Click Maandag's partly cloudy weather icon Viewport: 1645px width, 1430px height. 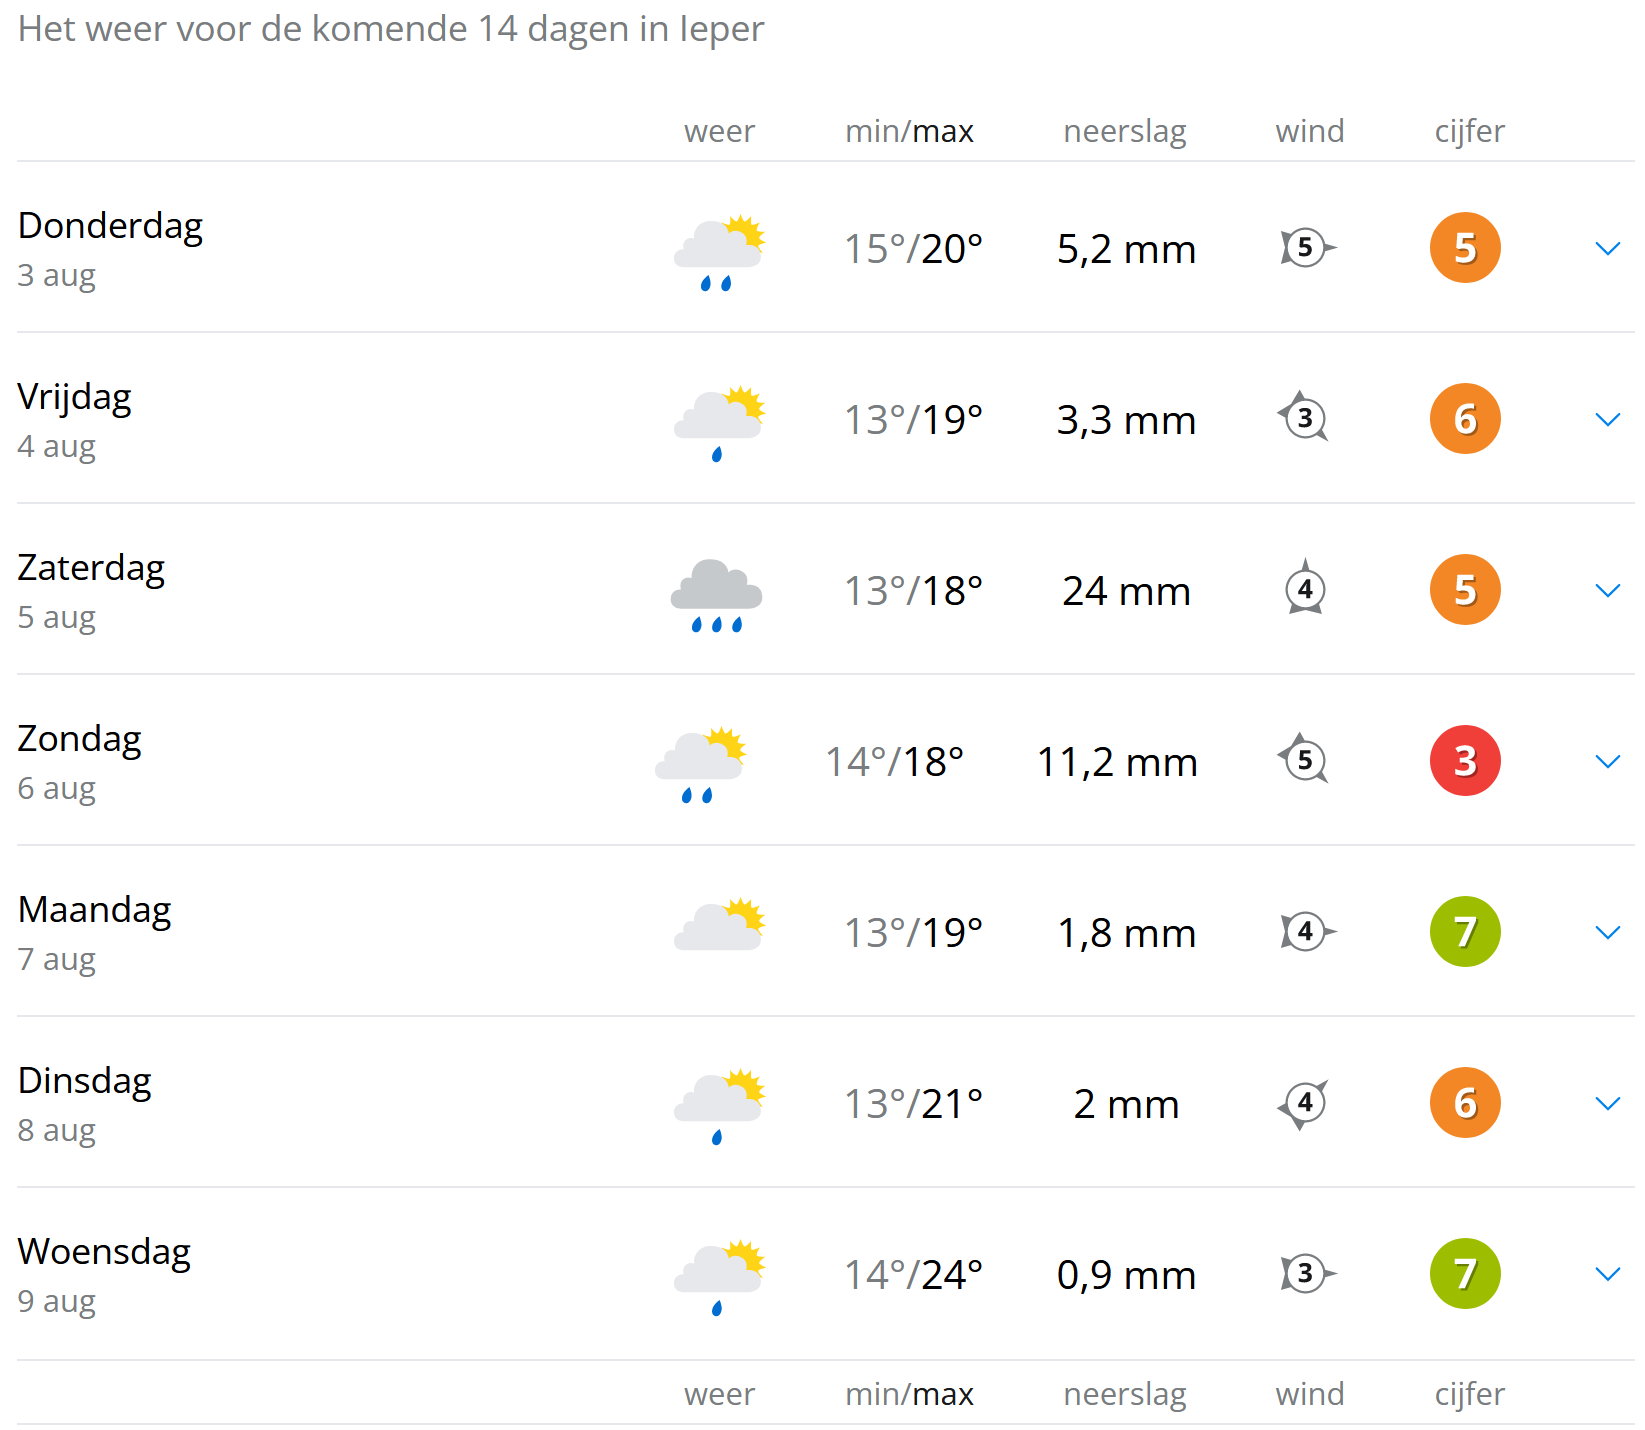click(719, 925)
